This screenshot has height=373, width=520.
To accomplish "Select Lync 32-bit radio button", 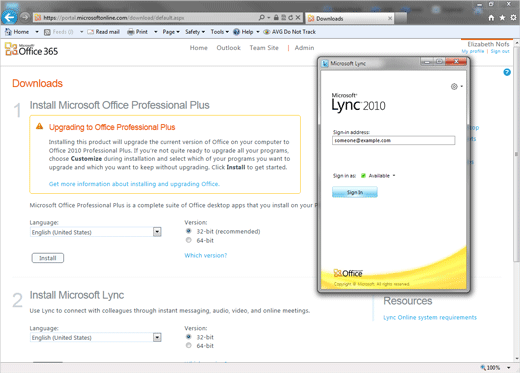I will 189,337.
